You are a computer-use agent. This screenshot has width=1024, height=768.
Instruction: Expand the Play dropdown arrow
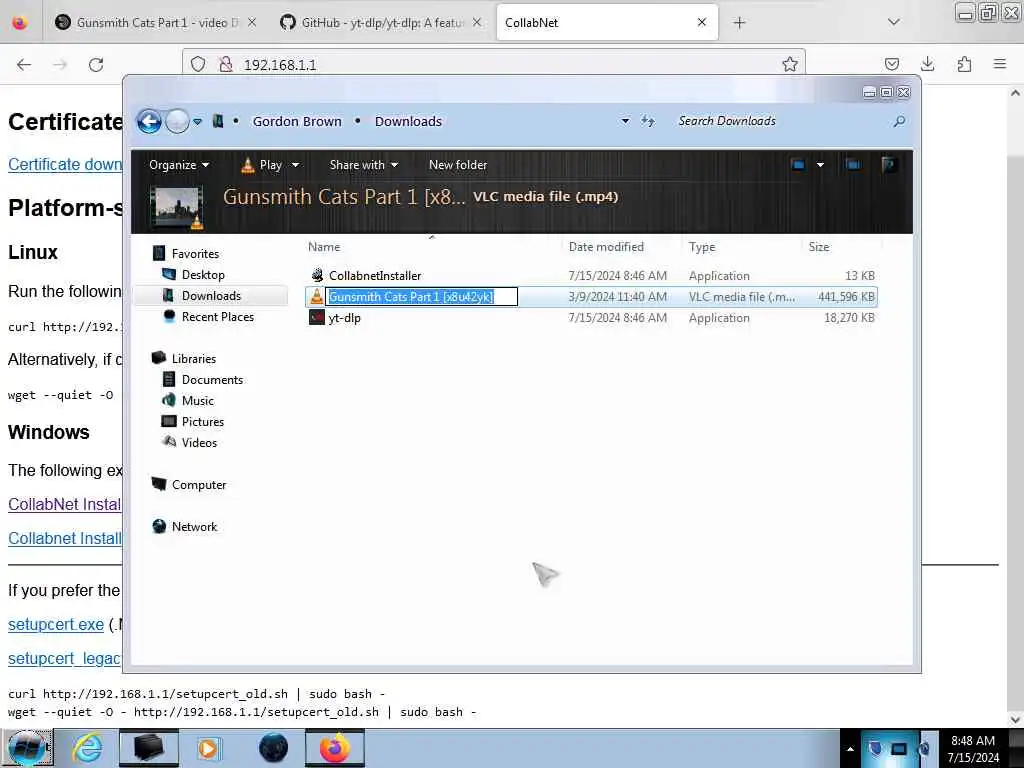[295, 165]
